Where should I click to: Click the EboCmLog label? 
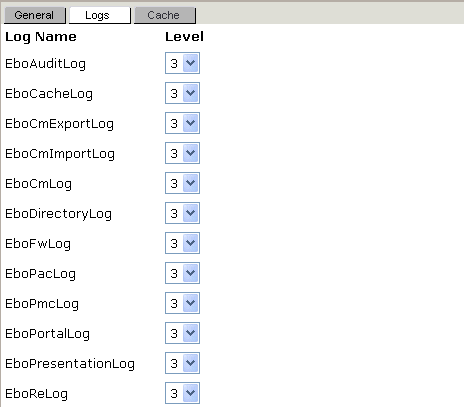38,184
